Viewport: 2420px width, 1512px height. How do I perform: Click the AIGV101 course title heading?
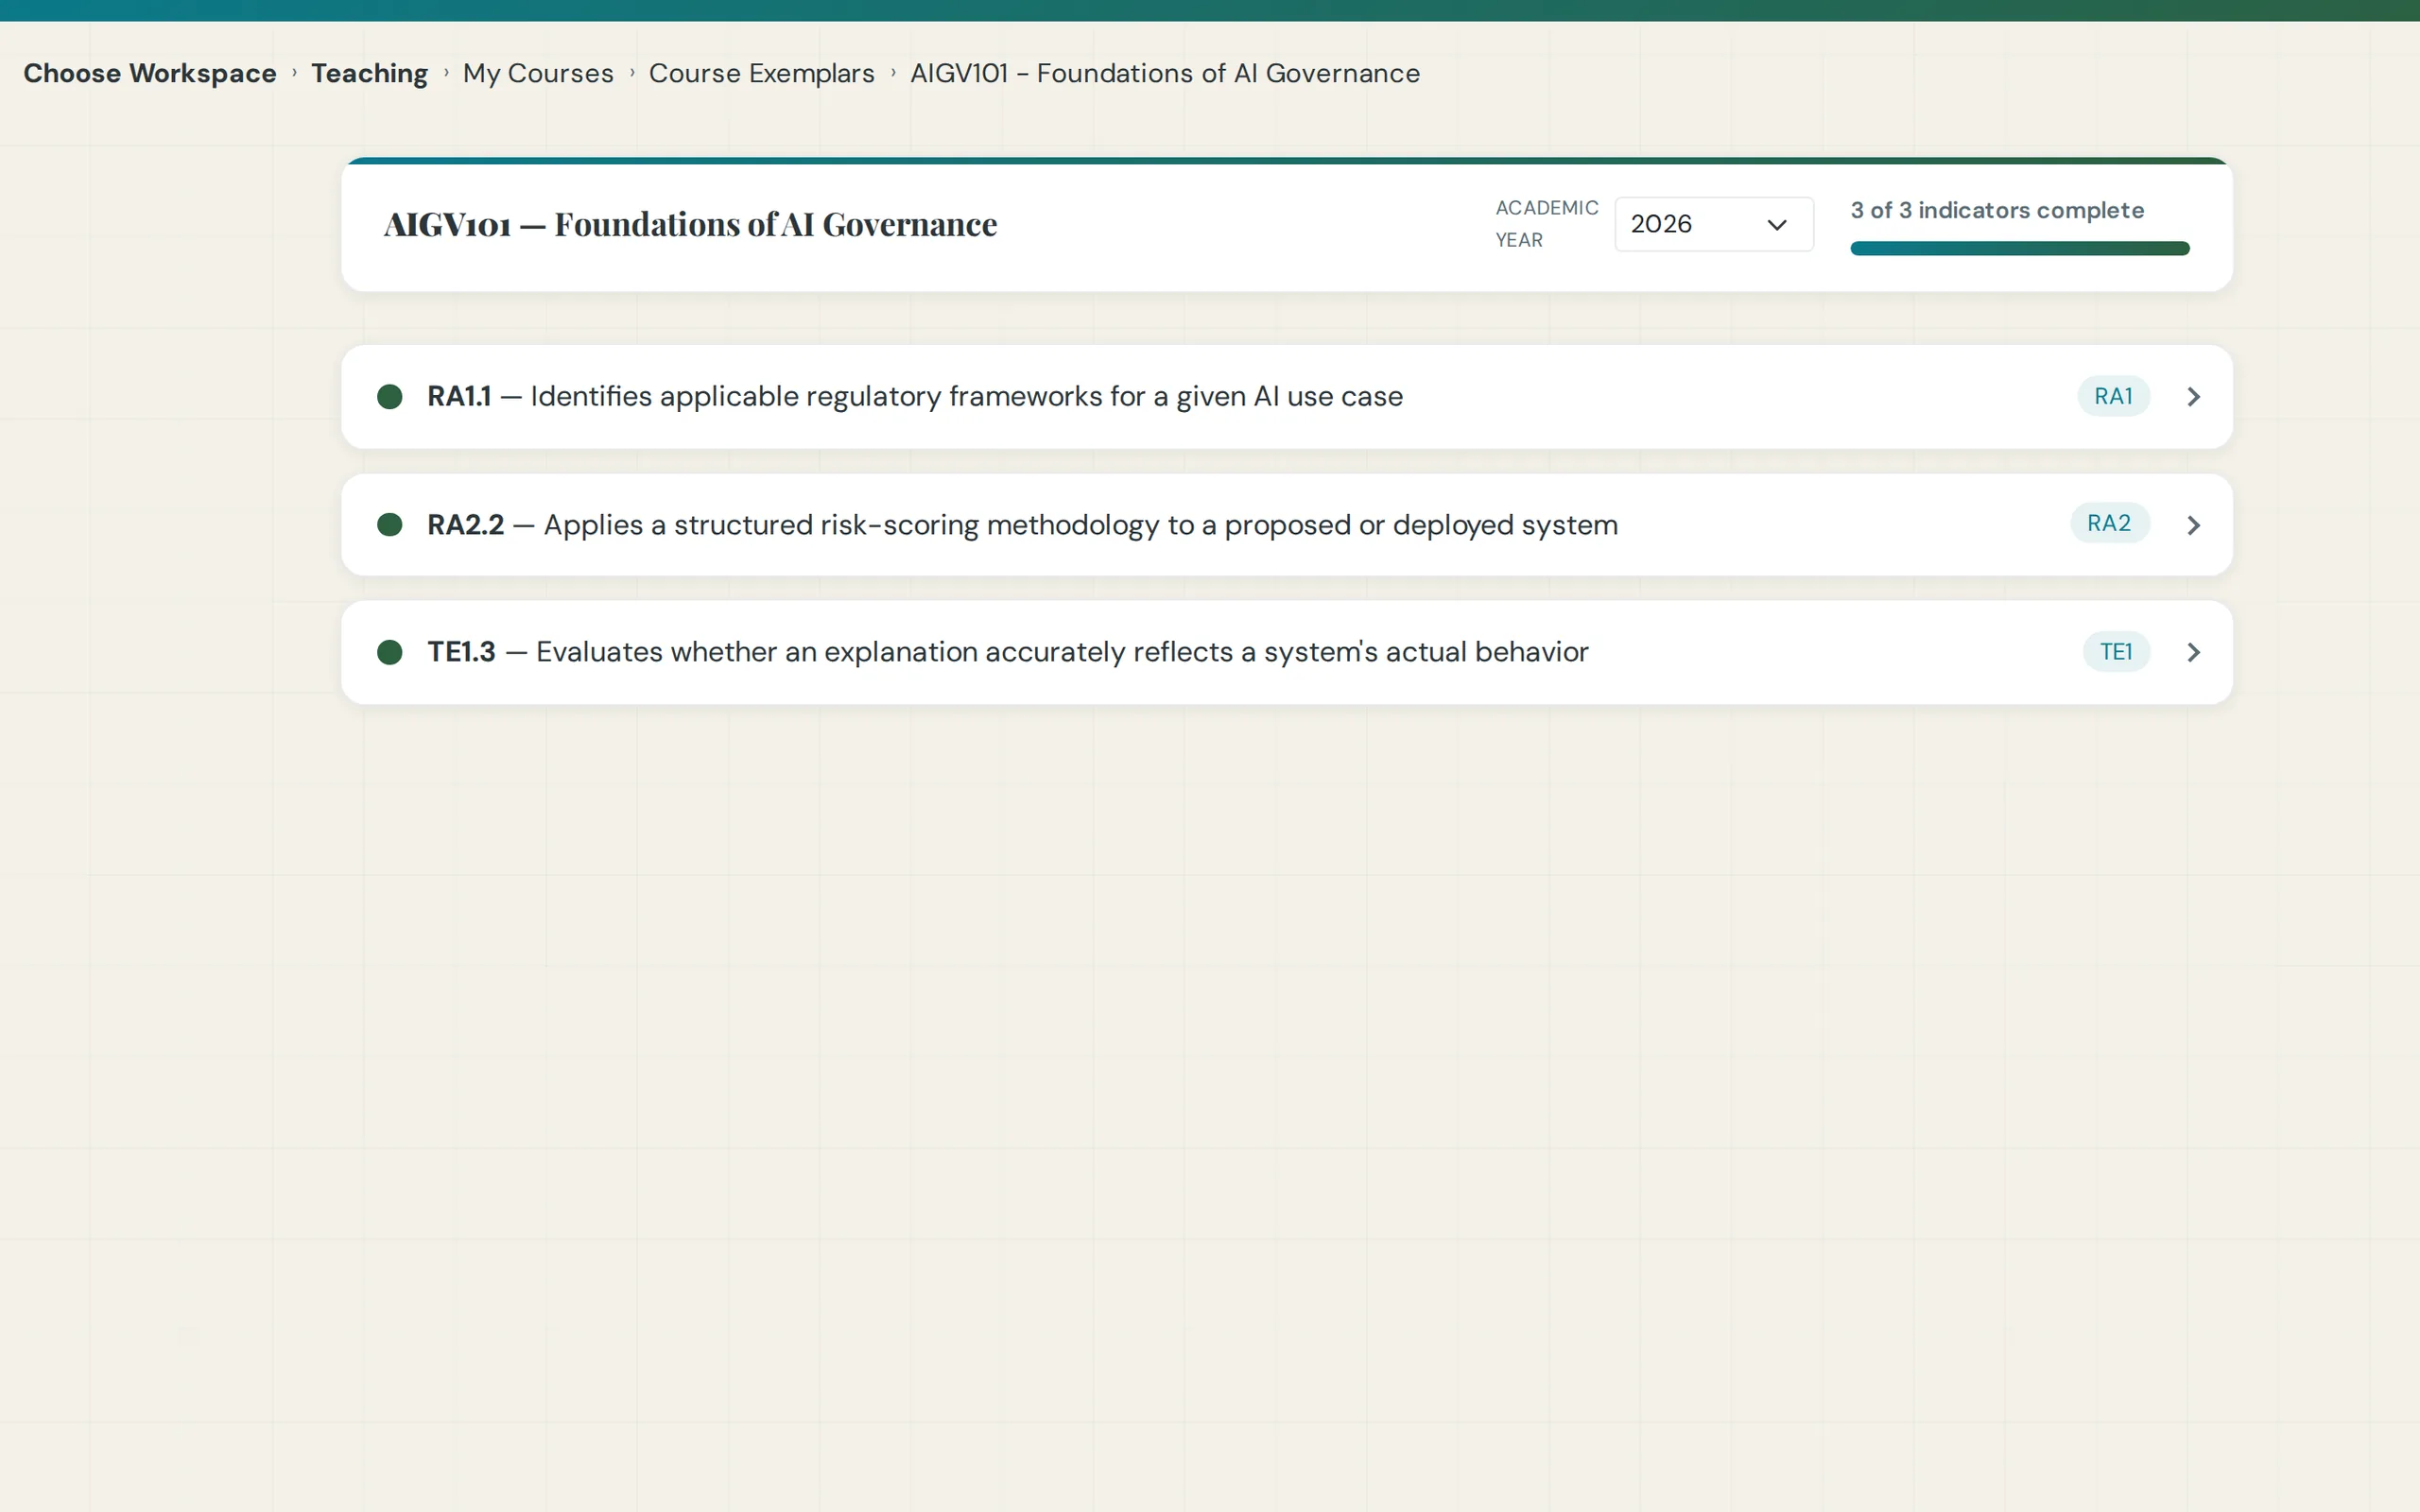(x=690, y=224)
